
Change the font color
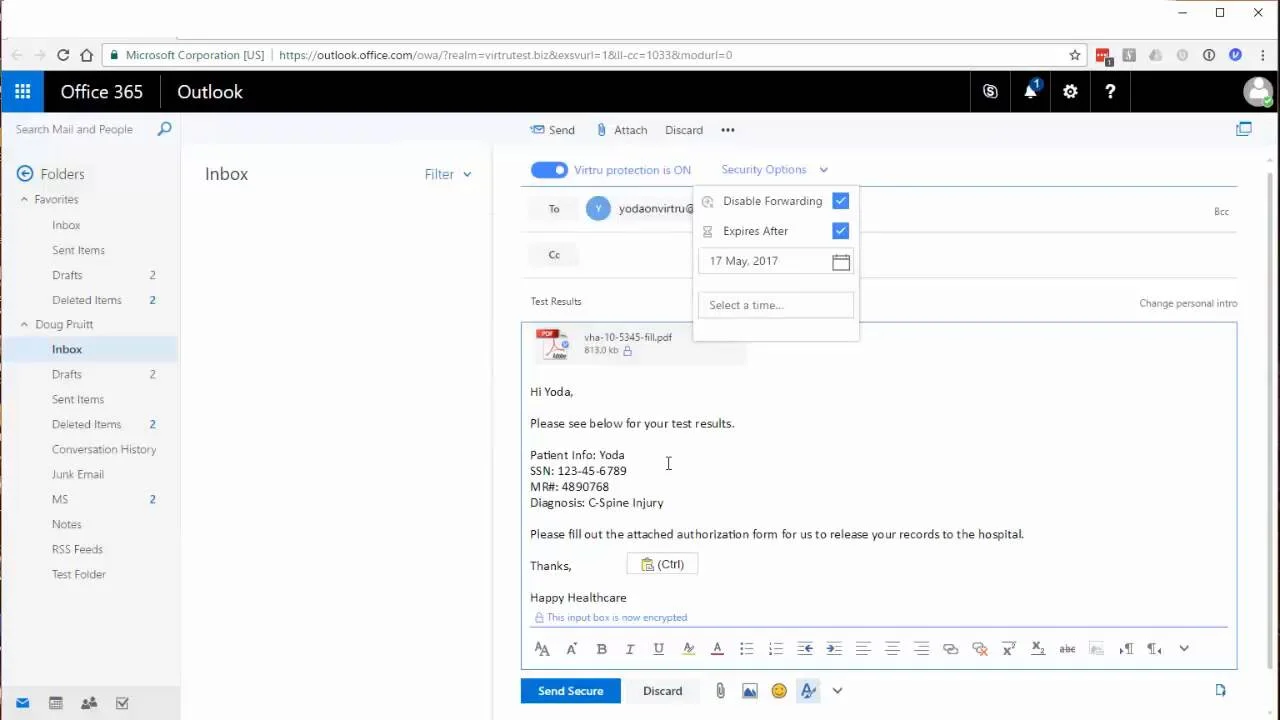coord(717,649)
